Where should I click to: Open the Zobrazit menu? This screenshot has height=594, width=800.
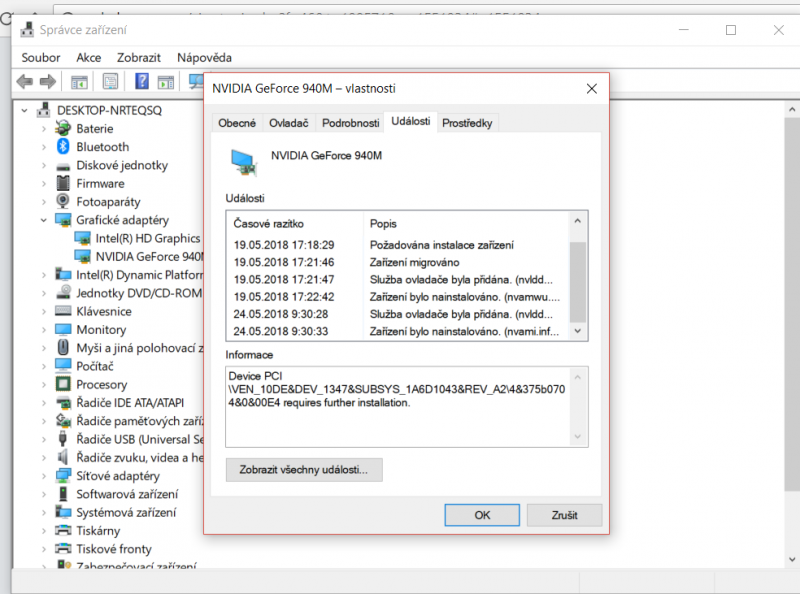coord(139,58)
